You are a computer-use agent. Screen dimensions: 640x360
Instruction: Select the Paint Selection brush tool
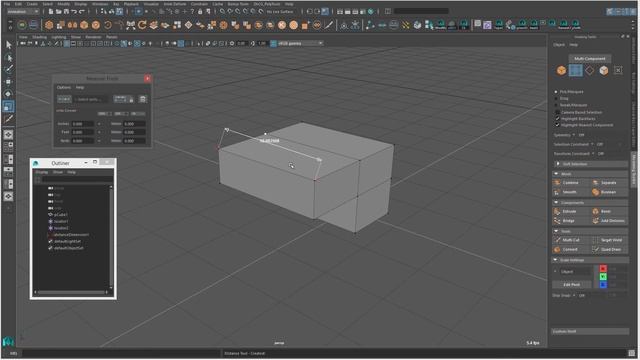pos(9,70)
